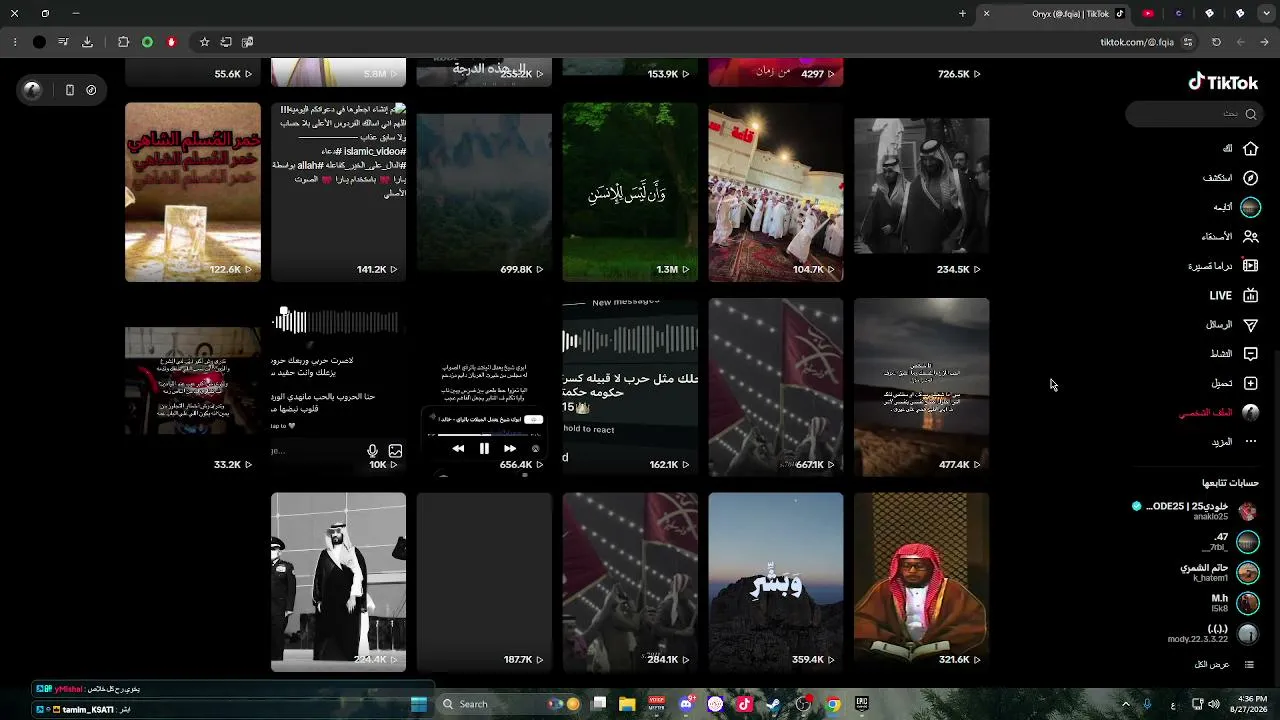1280x720 pixels.
Task: Skip backward in the 656.4K video overlay
Action: coord(458,449)
